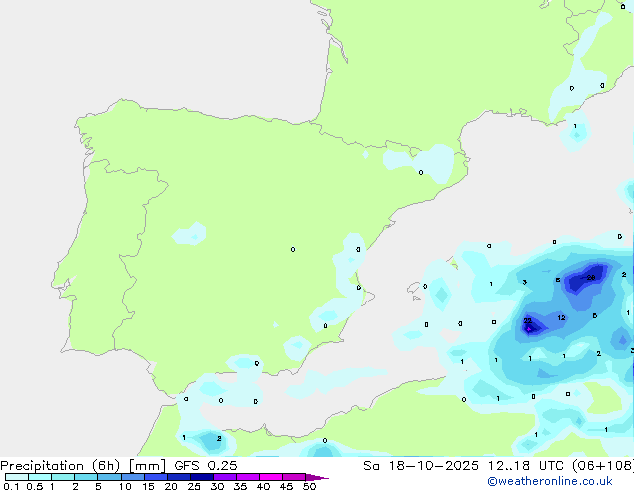The height and width of the screenshot is (490, 634).
Task: Click the 'GFS 0.25' model label
Action: tap(205, 466)
